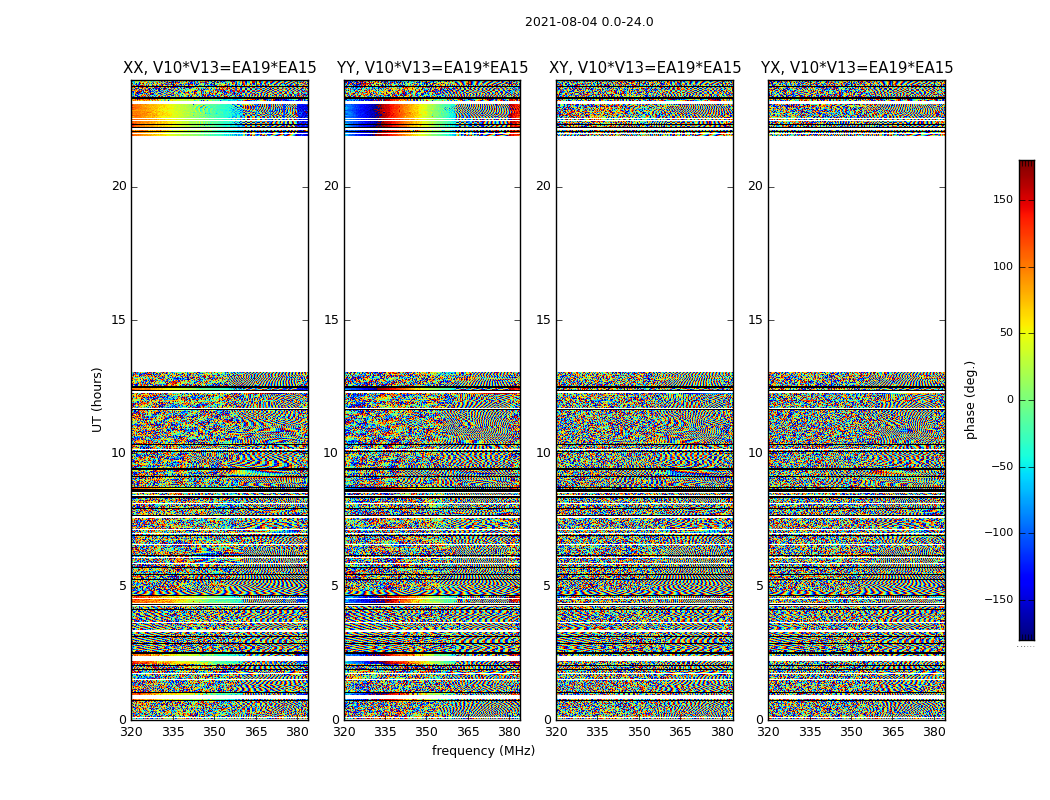Click y-axis tick 20 of YX panel
The height and width of the screenshot is (800, 1050).
pos(755,186)
